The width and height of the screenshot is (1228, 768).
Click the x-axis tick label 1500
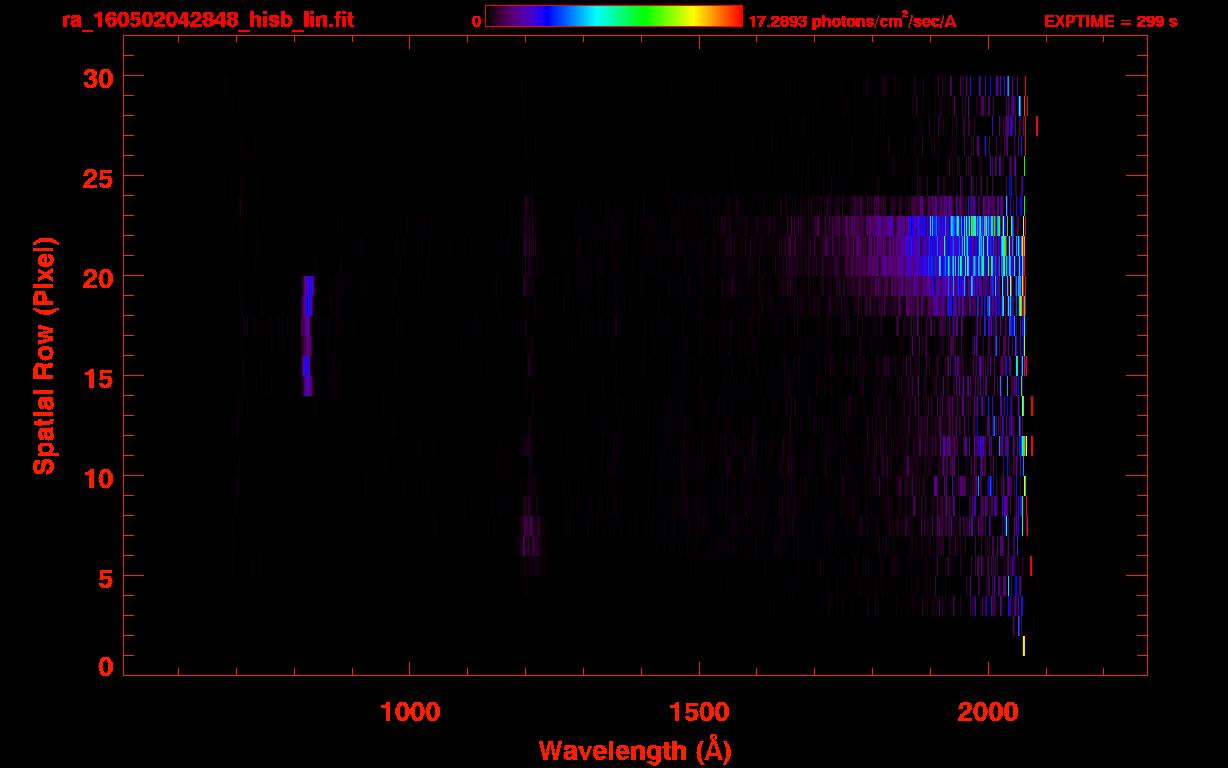pyautogui.click(x=698, y=711)
